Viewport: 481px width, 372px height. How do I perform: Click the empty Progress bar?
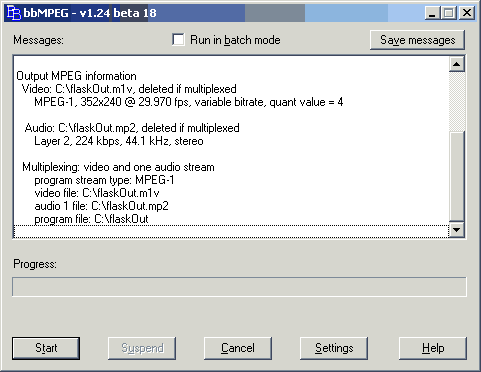pos(239,287)
